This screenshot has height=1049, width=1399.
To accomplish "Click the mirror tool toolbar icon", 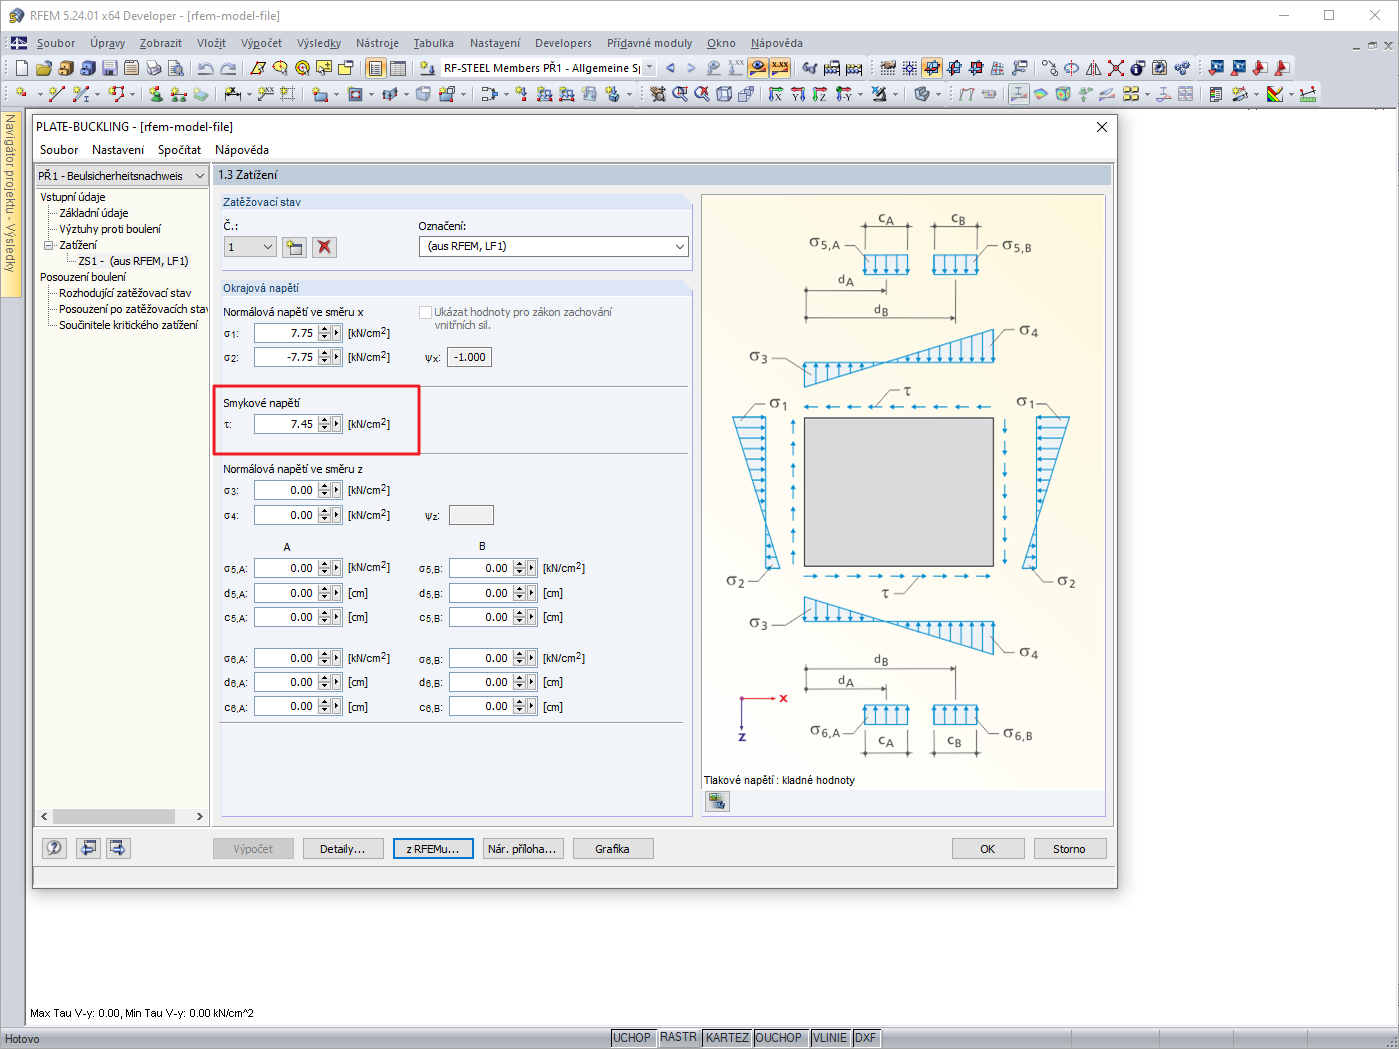I will click(x=1094, y=68).
